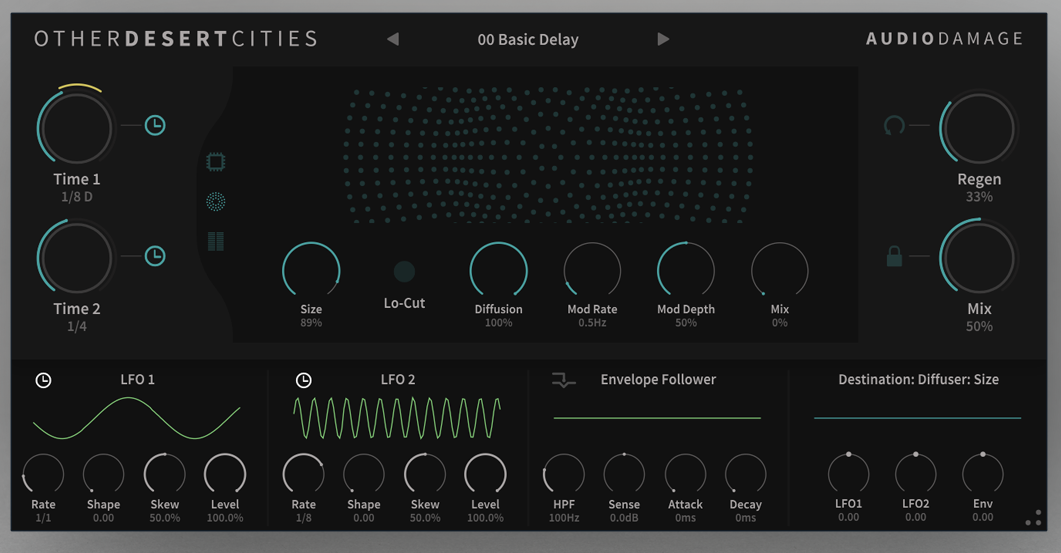
Task: Click the Mod Rate value 0.5Hz
Action: (592, 323)
